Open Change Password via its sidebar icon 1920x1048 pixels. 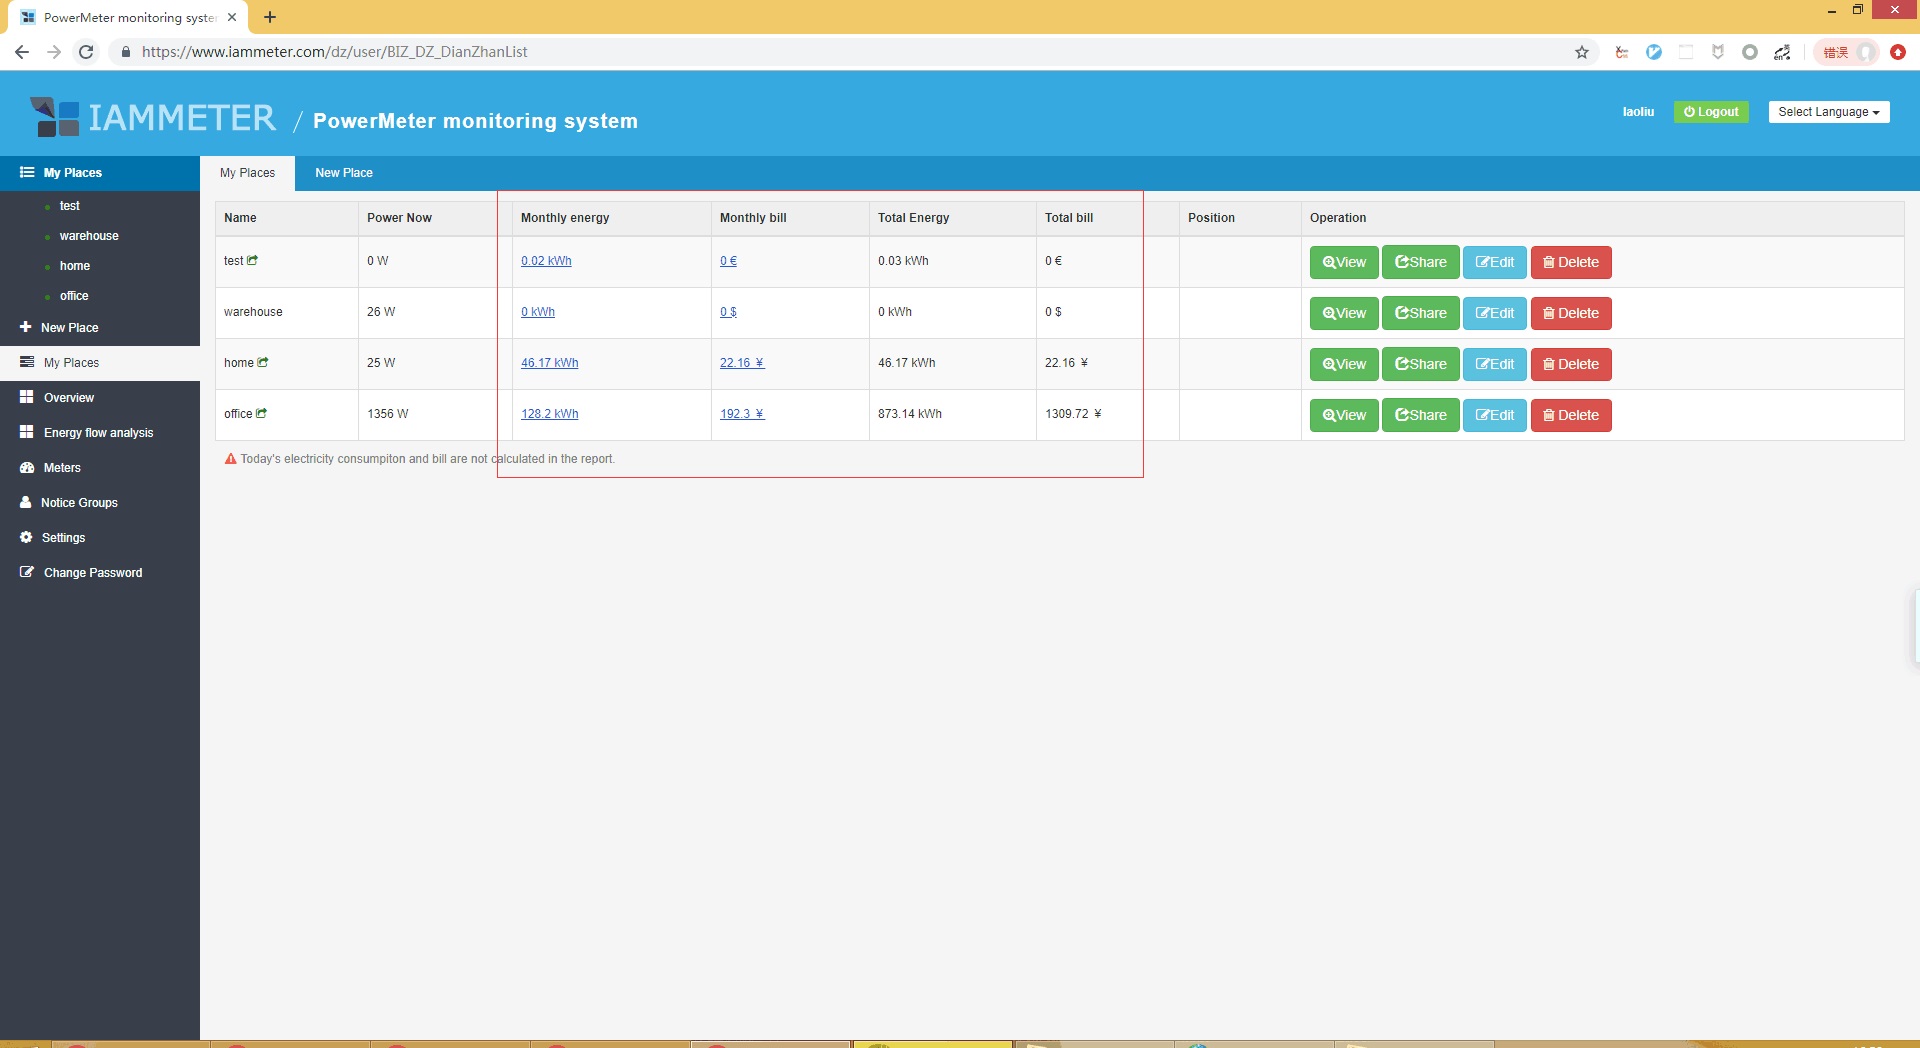27,572
